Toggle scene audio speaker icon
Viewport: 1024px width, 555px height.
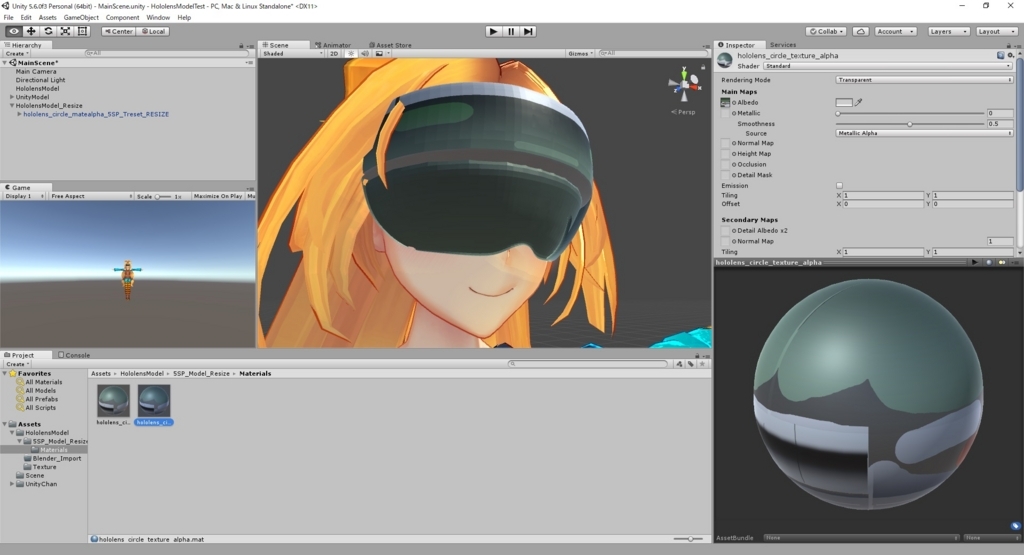point(365,54)
